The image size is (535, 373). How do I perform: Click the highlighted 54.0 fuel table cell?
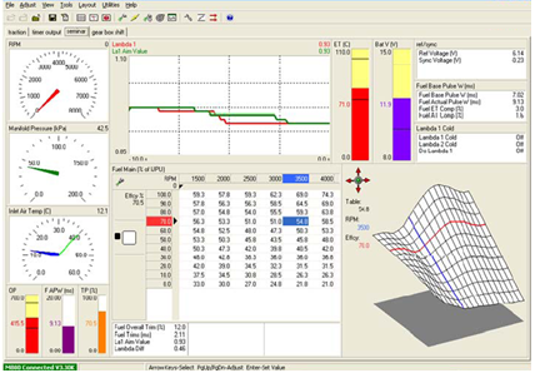[x=296, y=221]
